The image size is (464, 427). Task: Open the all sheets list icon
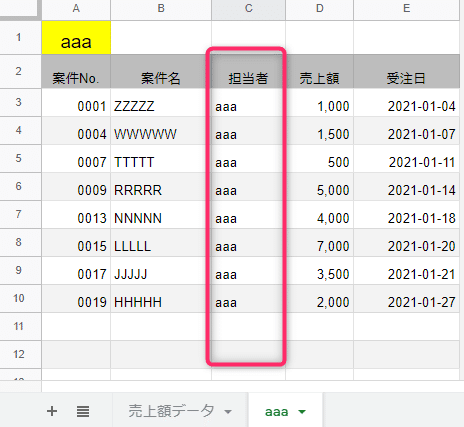[83, 411]
